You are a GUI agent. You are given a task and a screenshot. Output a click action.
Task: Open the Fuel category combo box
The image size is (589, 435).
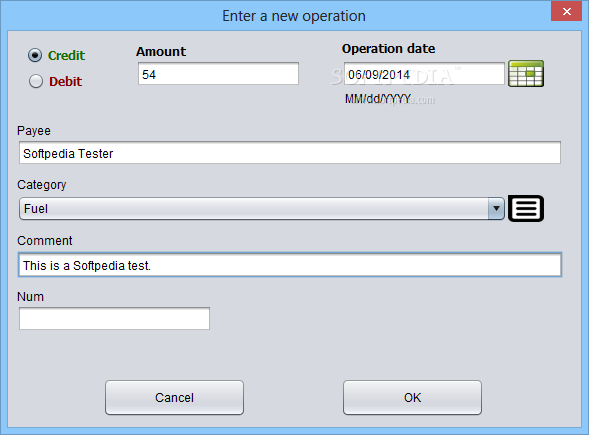tap(262, 208)
